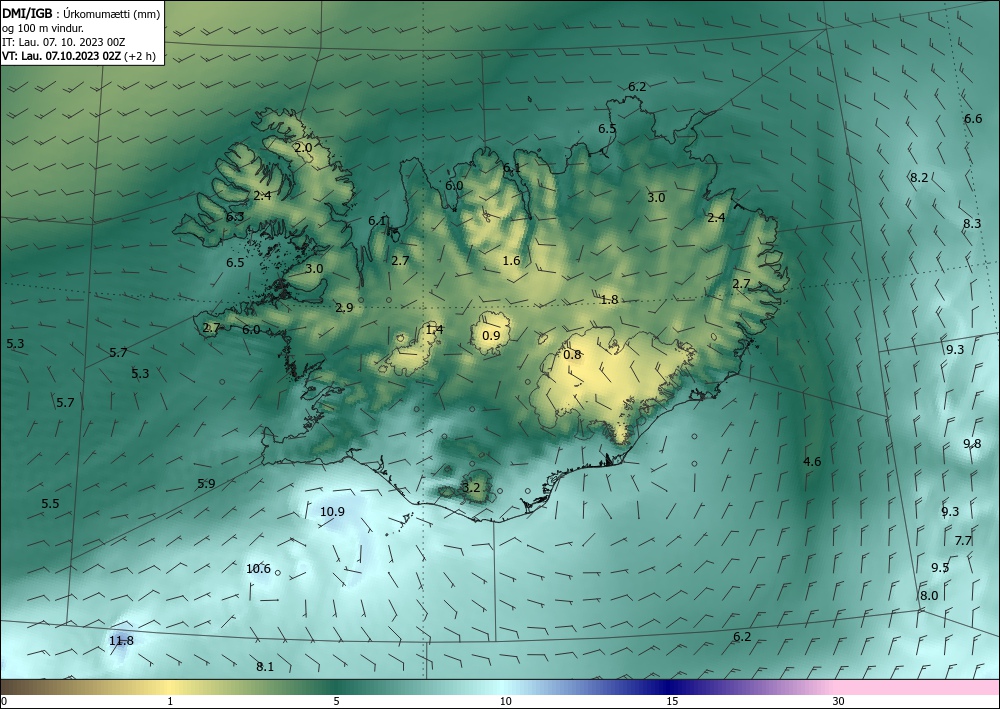Click the legend tick label 1
Screen dimensions: 1000x709
click(170, 701)
